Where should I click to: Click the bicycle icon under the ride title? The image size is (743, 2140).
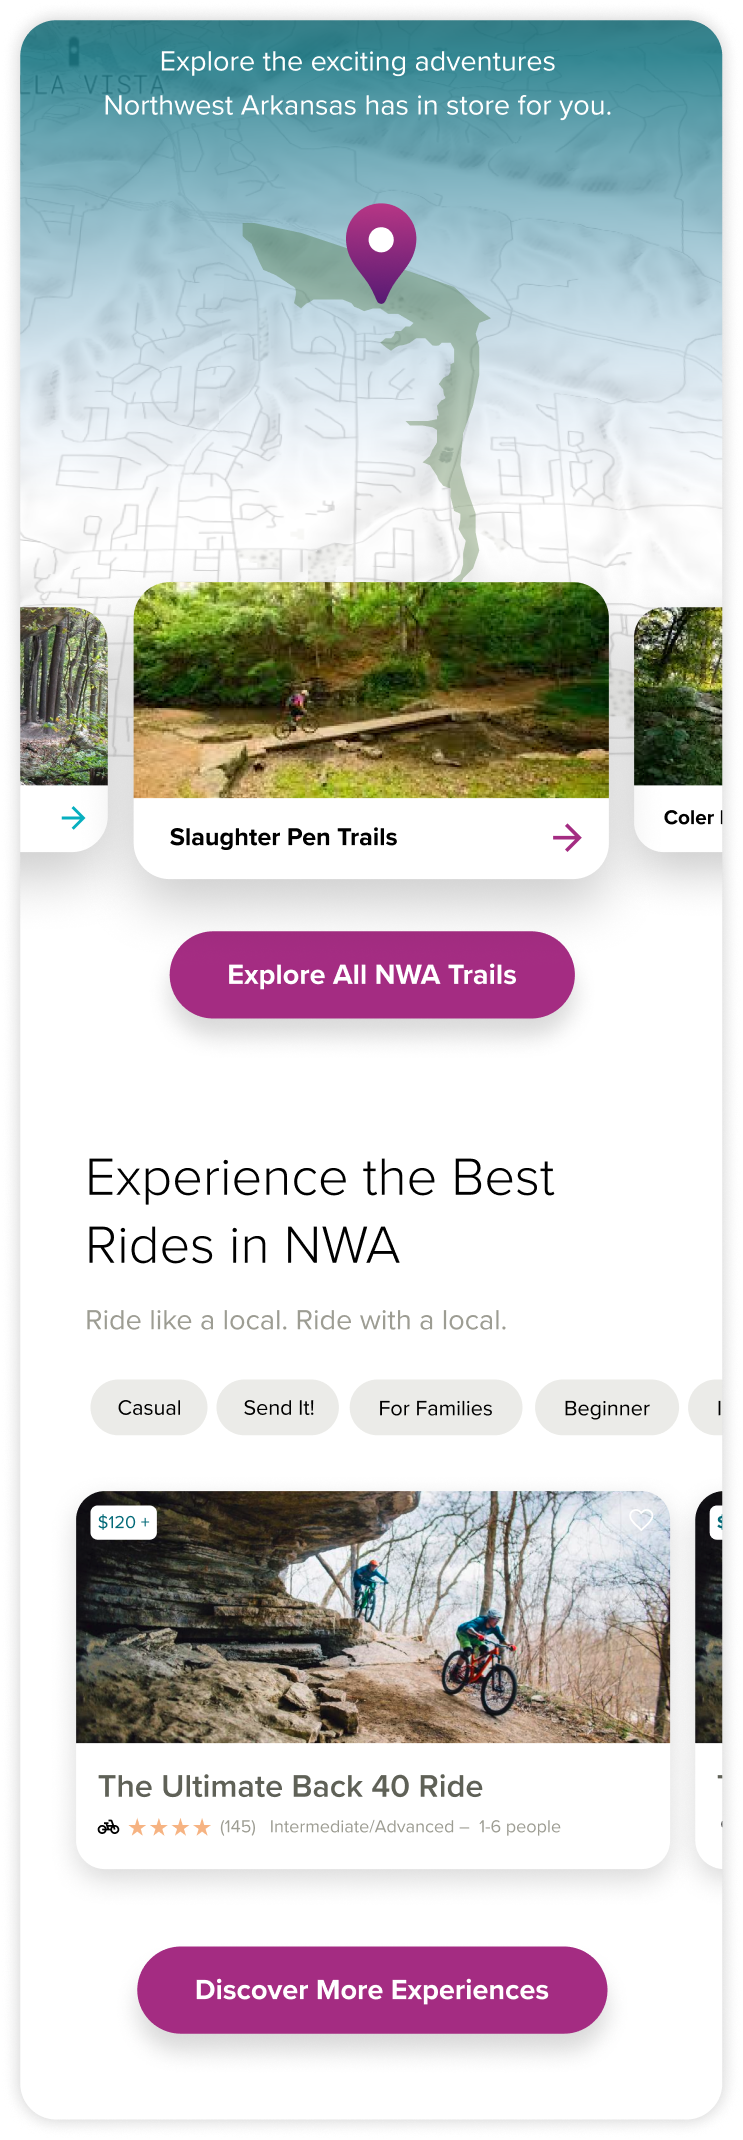(x=108, y=1827)
